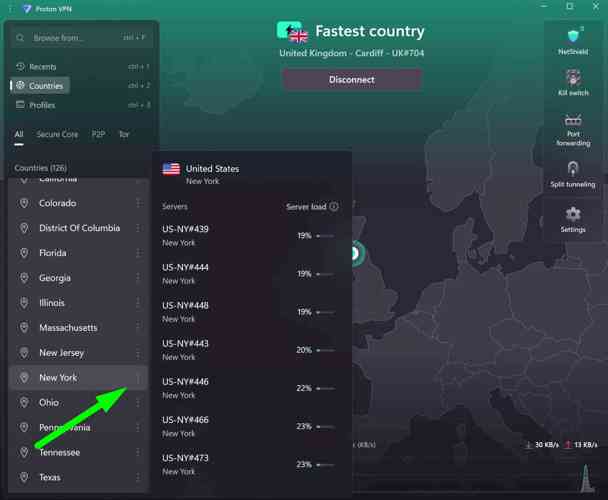
Task: Click the Georgia location pin icon
Action: pyautogui.click(x=24, y=278)
